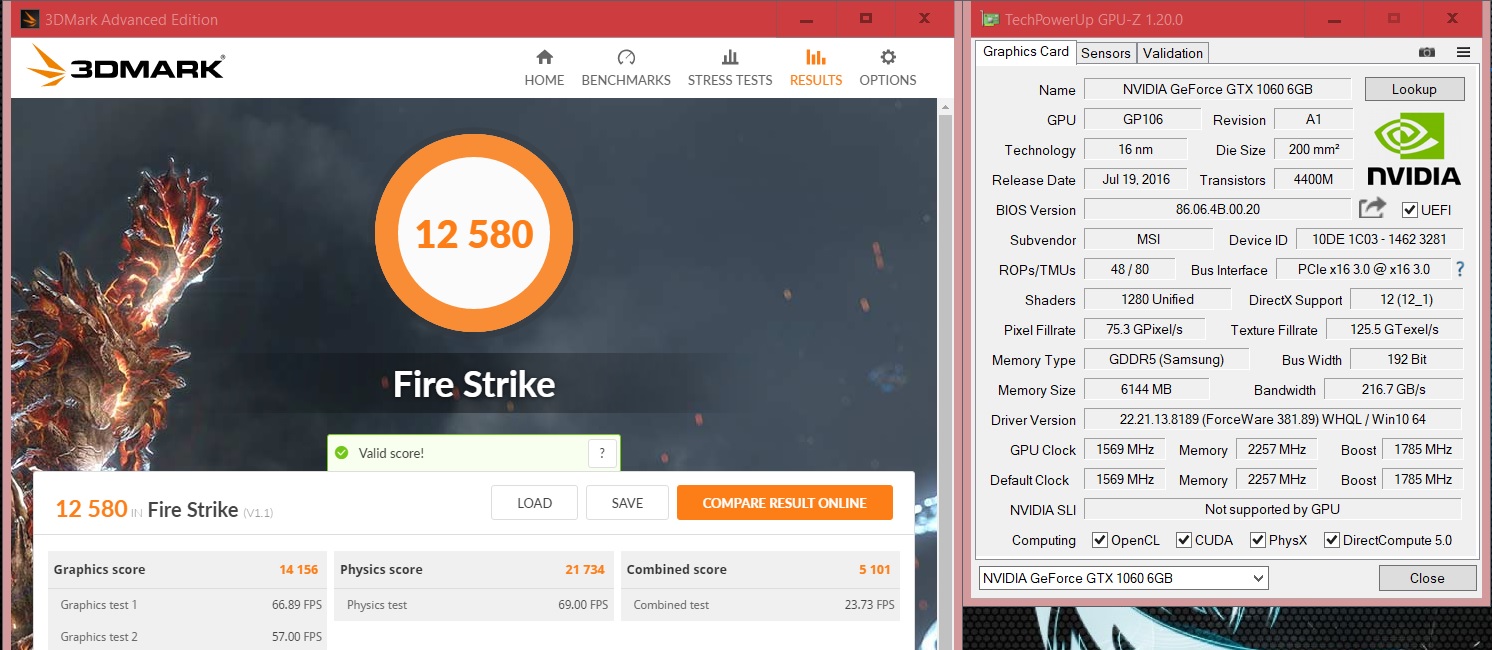Click the 3DMark title bar app icon
The width and height of the screenshot is (1492, 650).
(x=30, y=19)
